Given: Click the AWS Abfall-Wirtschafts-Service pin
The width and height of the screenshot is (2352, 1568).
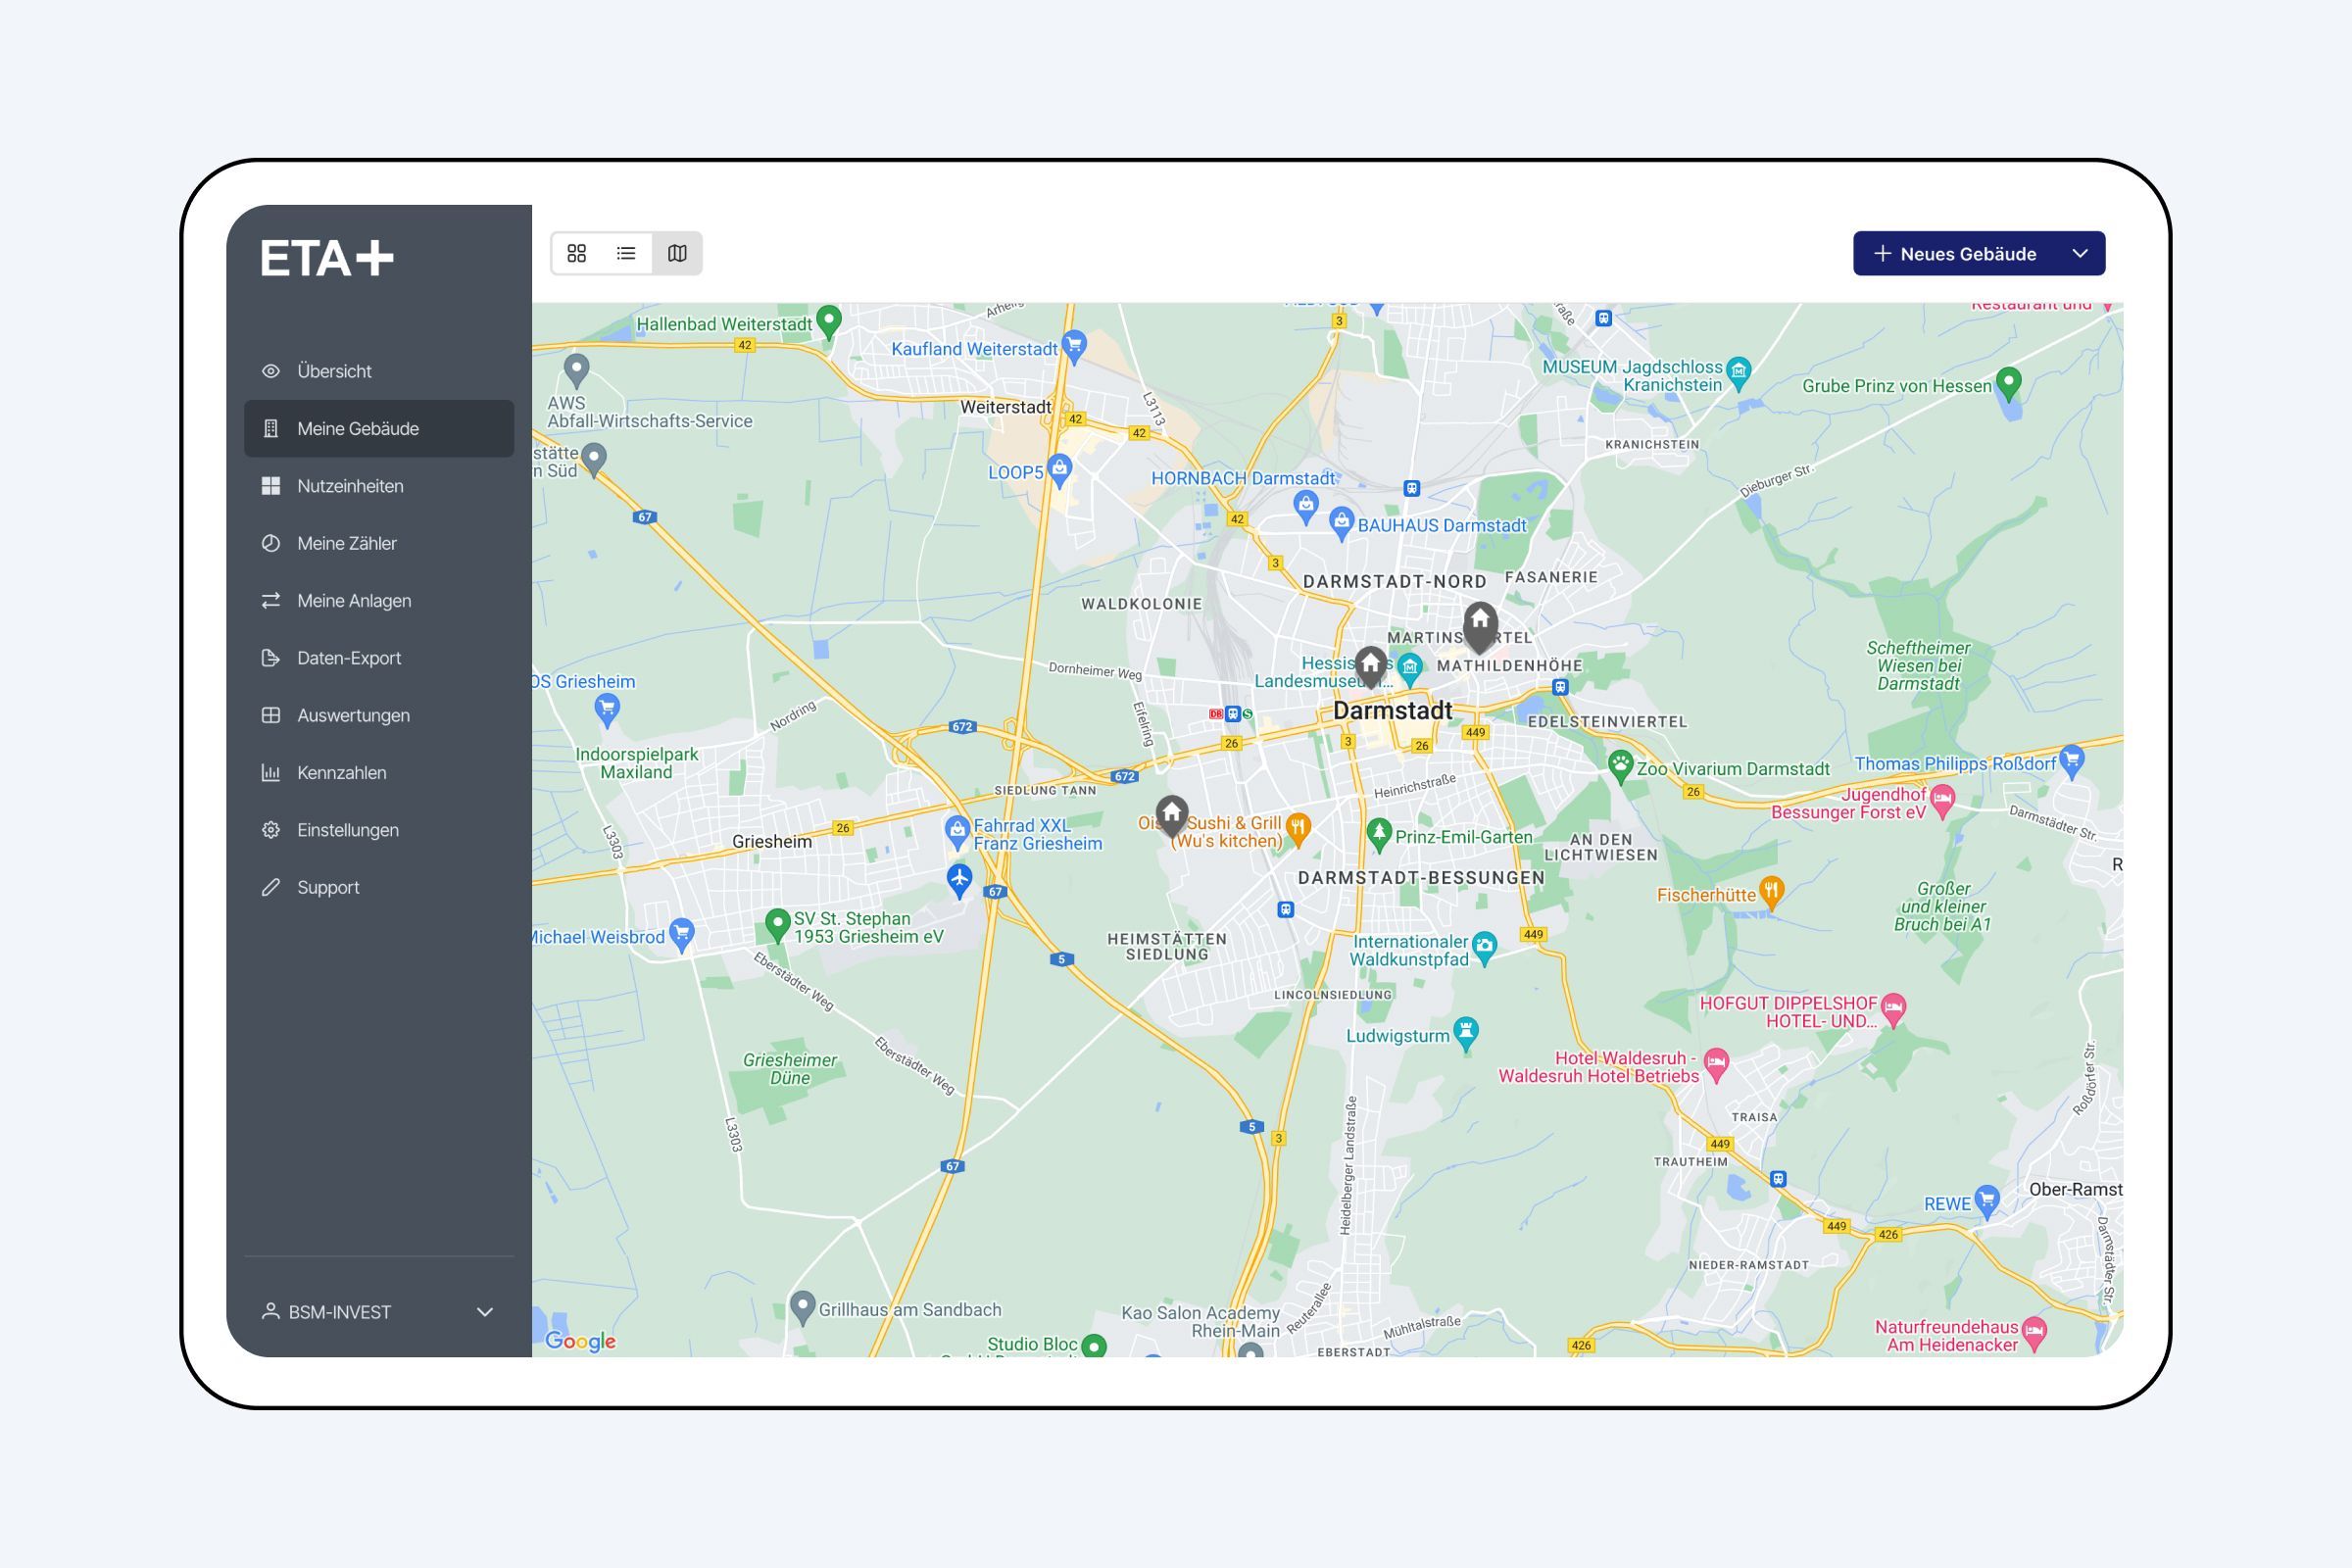Looking at the screenshot, I should tap(576, 371).
